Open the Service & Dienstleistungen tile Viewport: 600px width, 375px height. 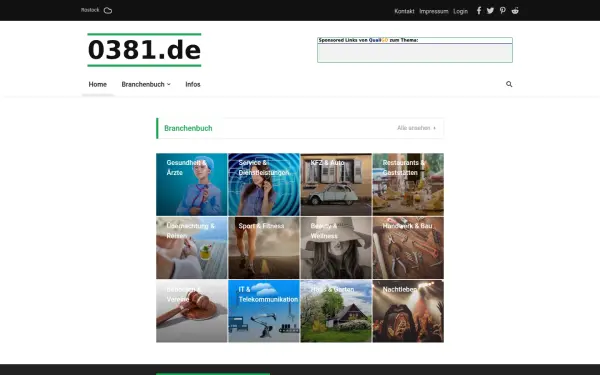tap(264, 184)
